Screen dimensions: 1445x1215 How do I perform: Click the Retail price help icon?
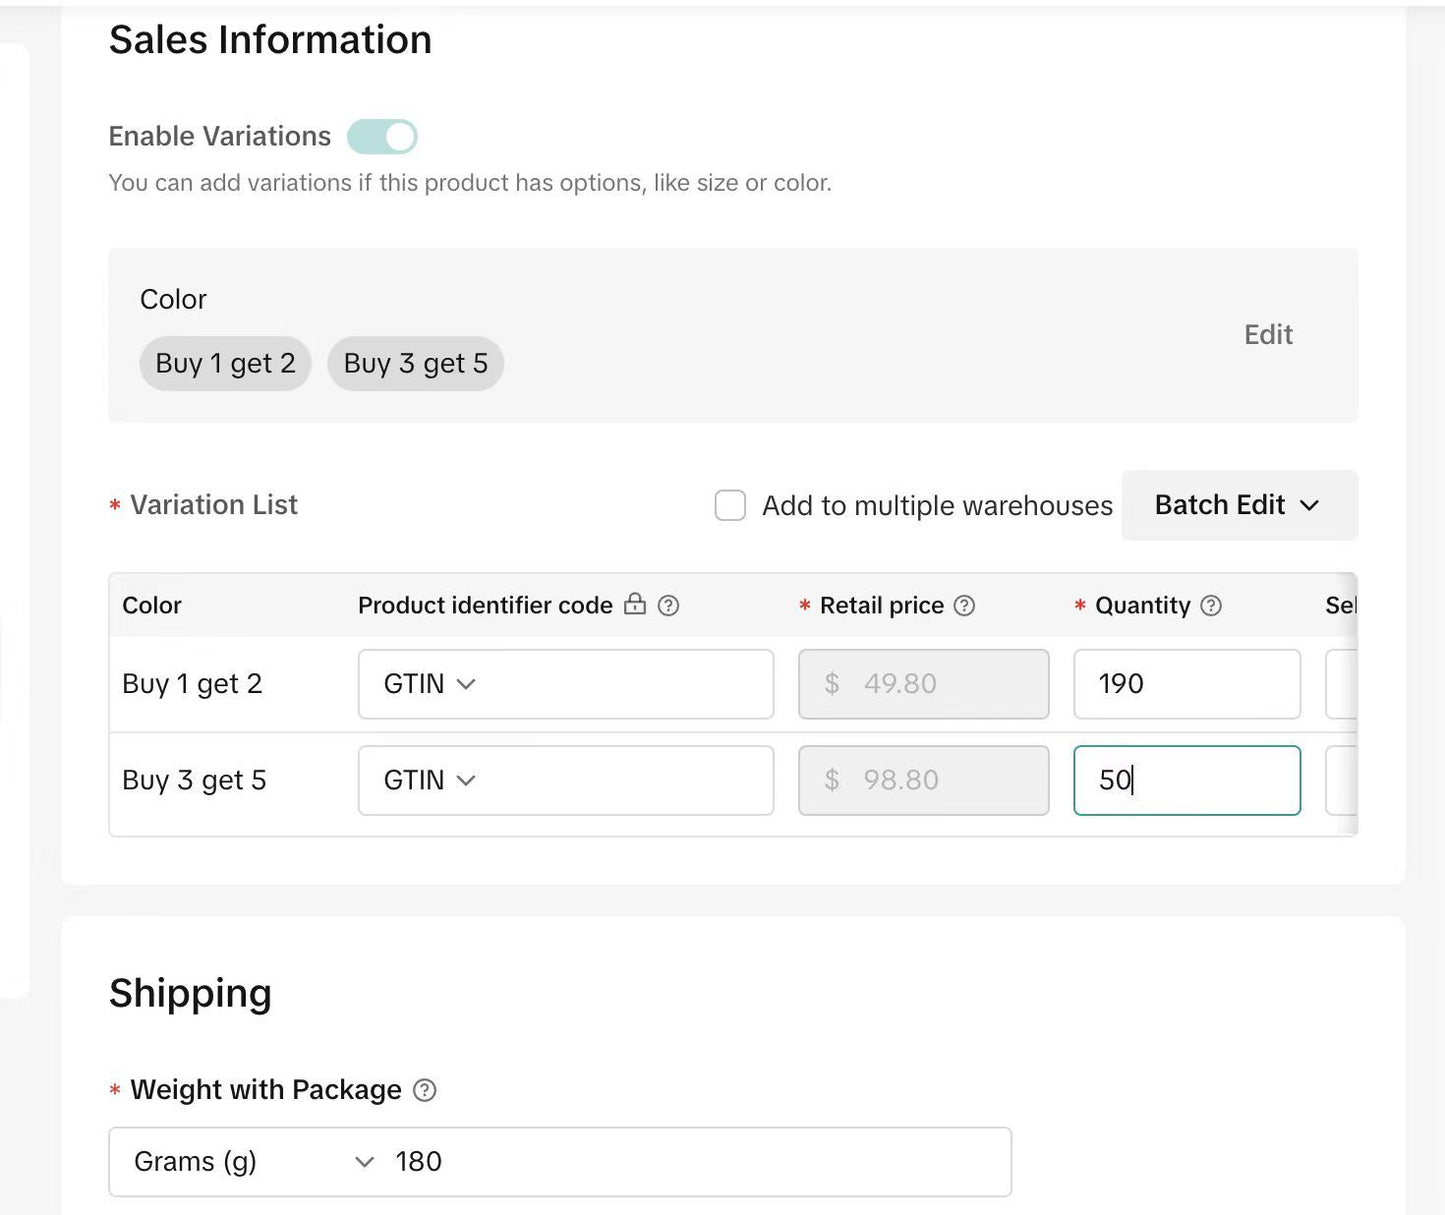pos(964,605)
